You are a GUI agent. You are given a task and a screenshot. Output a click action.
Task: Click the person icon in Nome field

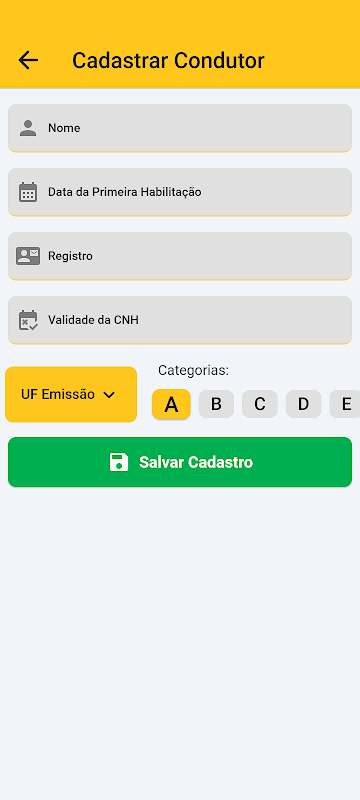(x=28, y=128)
